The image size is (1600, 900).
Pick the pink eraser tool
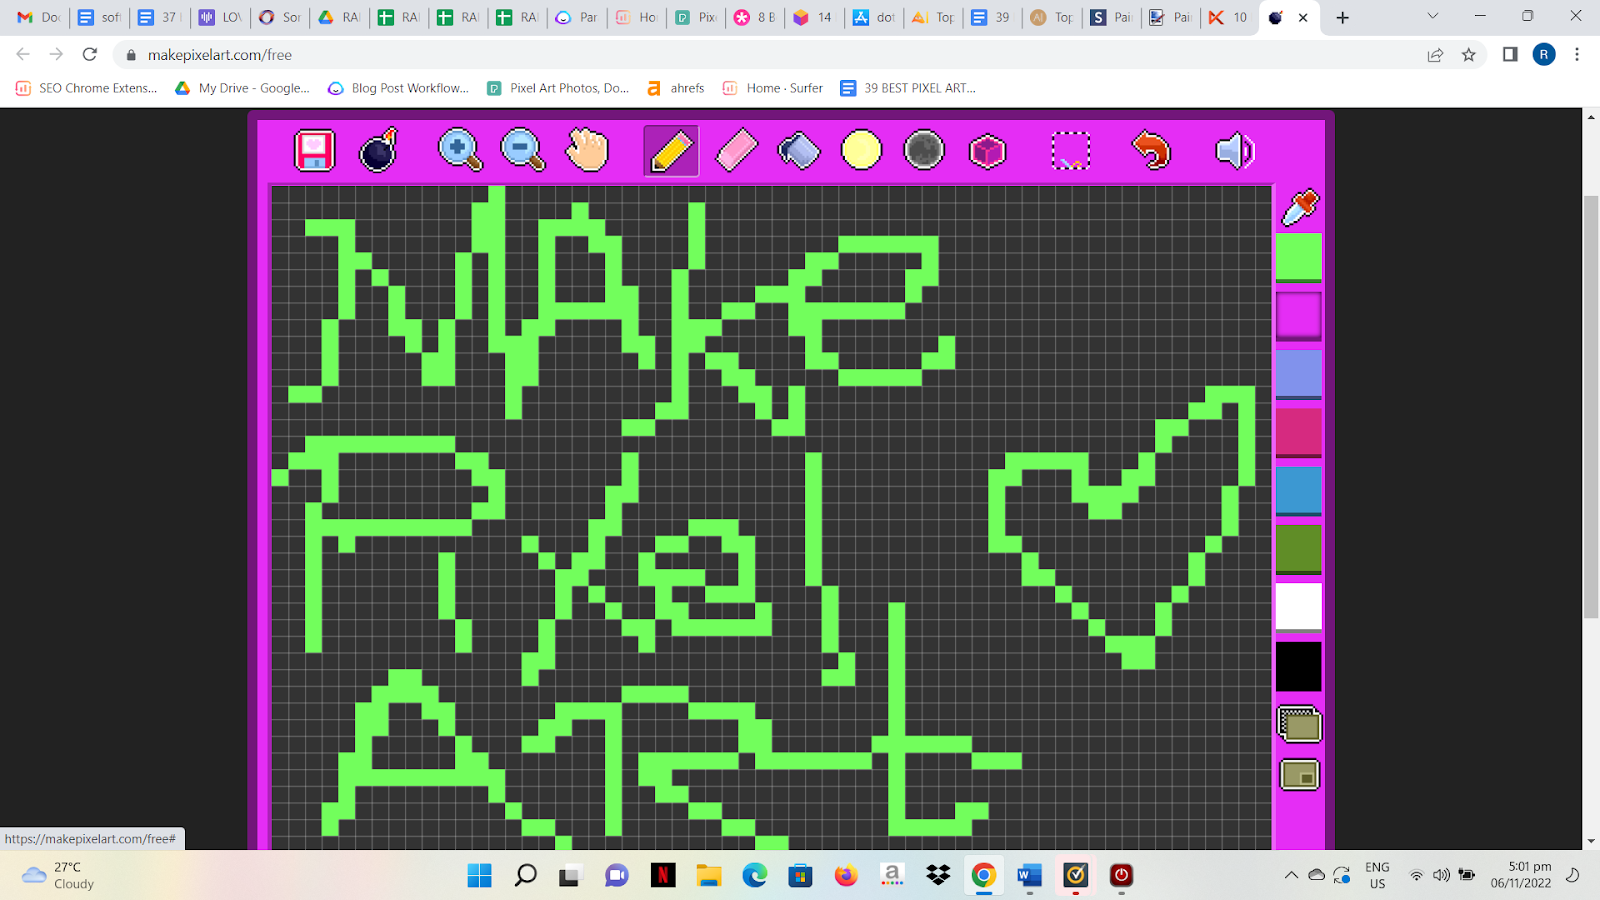point(736,151)
